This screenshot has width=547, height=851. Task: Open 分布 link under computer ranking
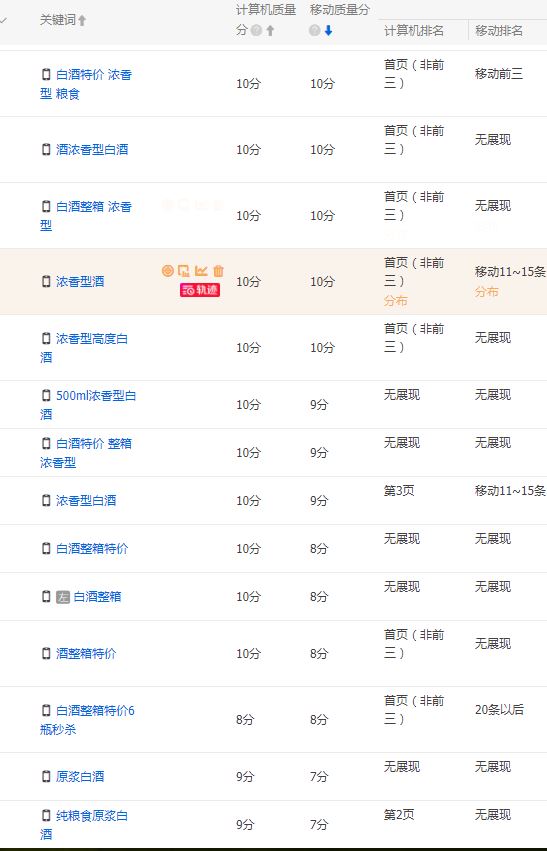[396, 300]
